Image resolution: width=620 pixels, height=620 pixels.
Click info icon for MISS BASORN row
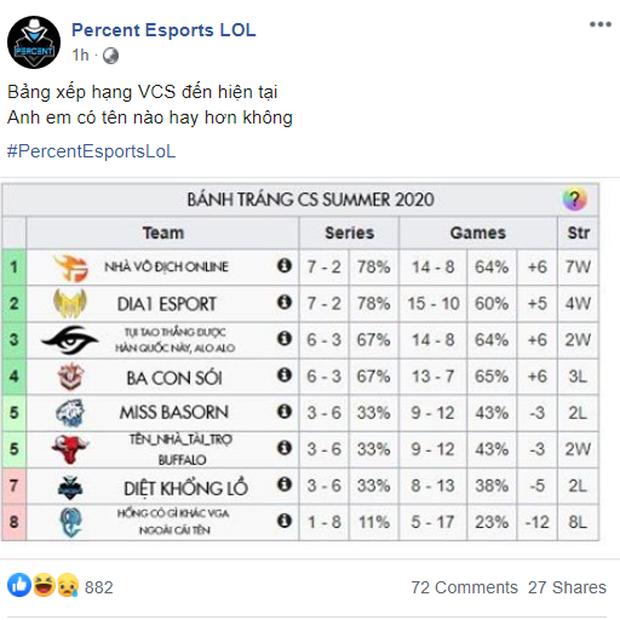(x=284, y=412)
